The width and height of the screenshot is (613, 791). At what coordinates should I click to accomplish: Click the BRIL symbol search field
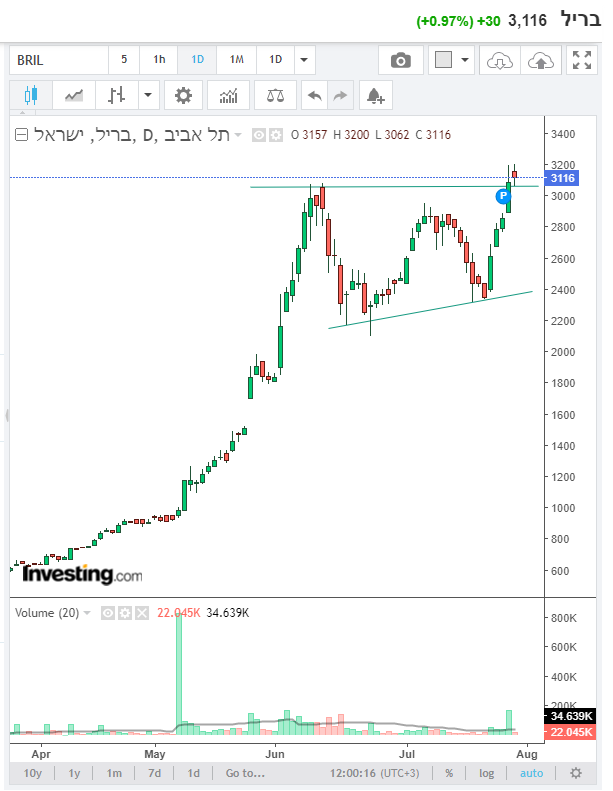59,60
